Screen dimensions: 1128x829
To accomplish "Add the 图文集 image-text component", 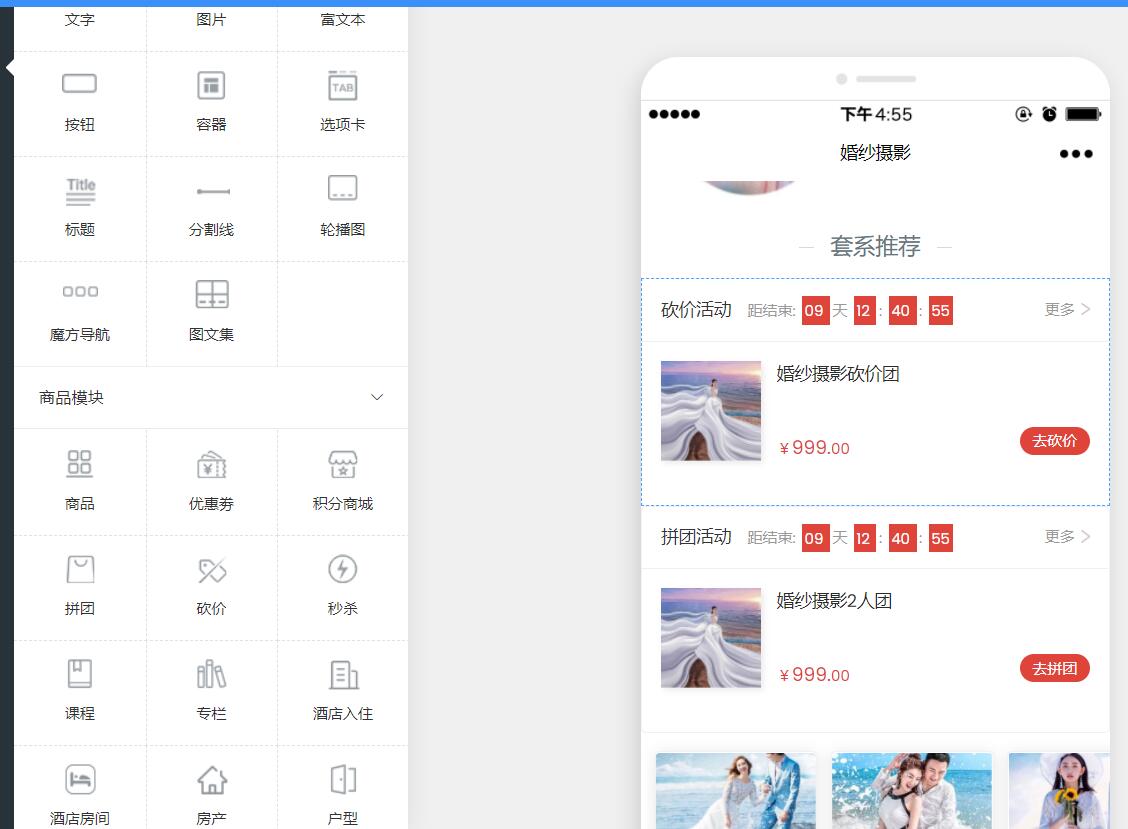I will click(x=212, y=313).
